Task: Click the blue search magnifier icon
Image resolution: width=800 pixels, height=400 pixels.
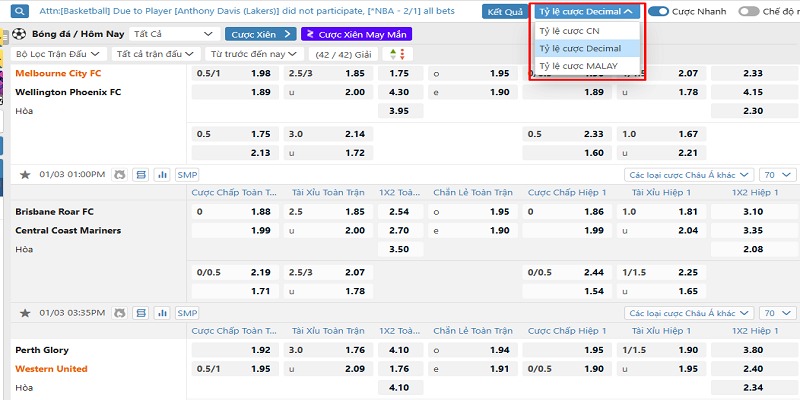Action: click(19, 11)
